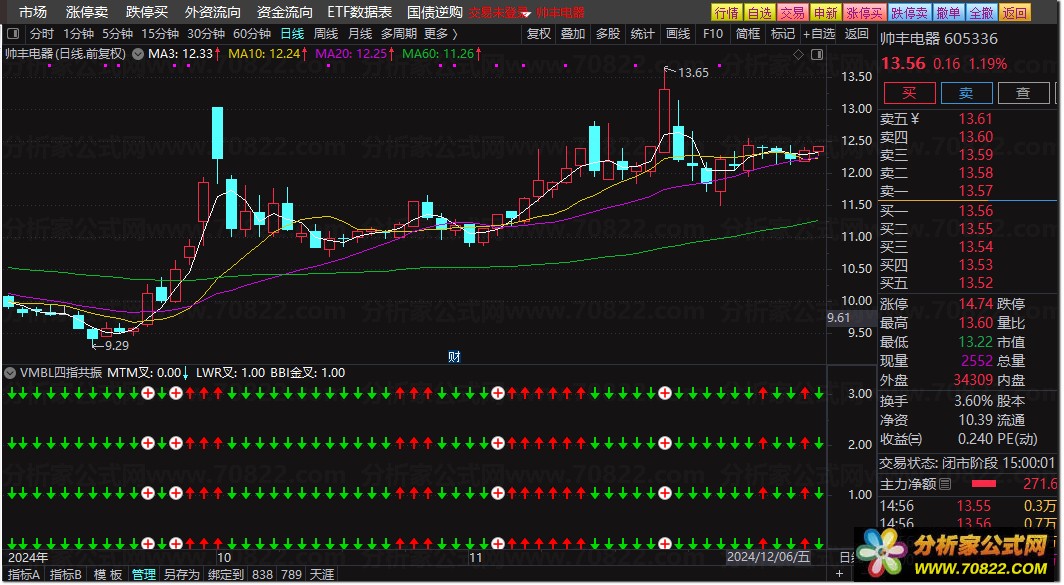1064x585 pixels.
Task: Click the 另存为 save-as button
Action: 181,575
